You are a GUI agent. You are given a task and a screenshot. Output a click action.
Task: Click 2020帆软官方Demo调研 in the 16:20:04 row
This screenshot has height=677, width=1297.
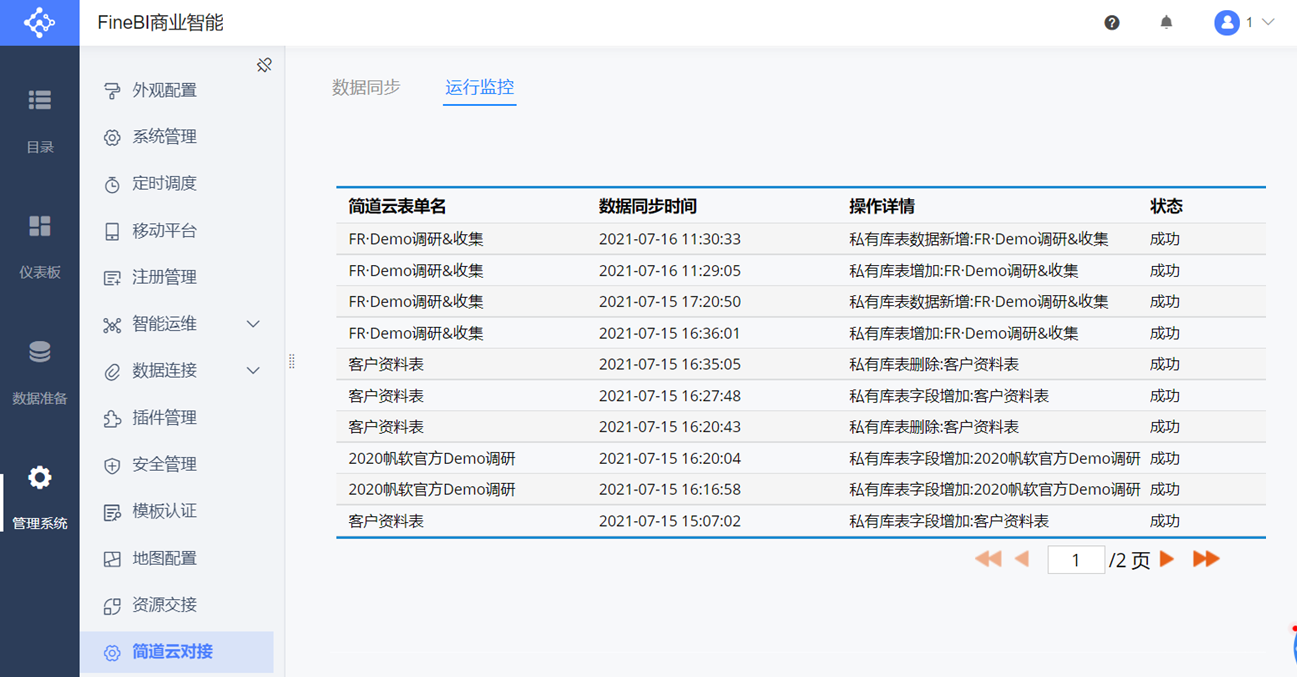point(432,459)
